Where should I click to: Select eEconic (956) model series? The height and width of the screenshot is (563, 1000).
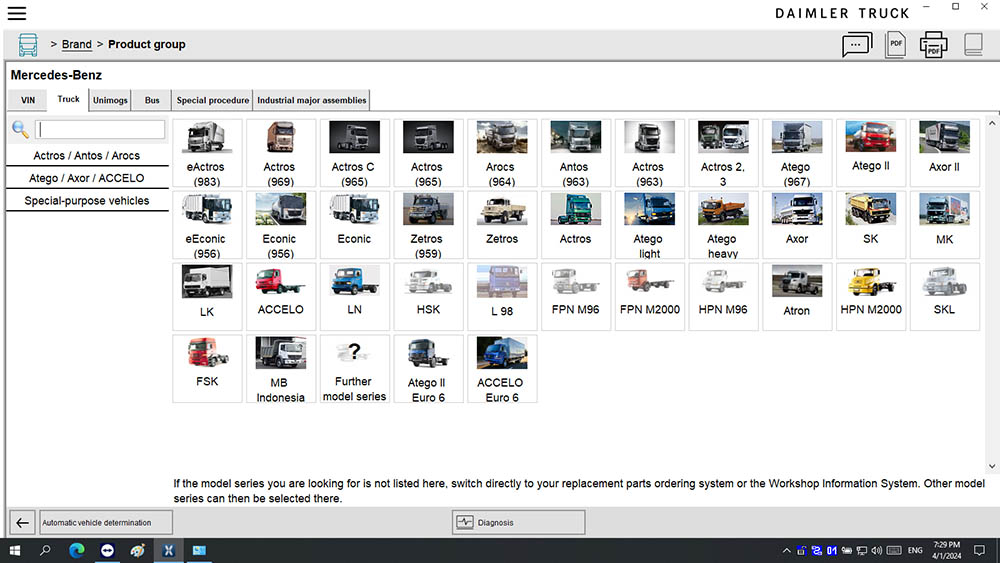[207, 225]
